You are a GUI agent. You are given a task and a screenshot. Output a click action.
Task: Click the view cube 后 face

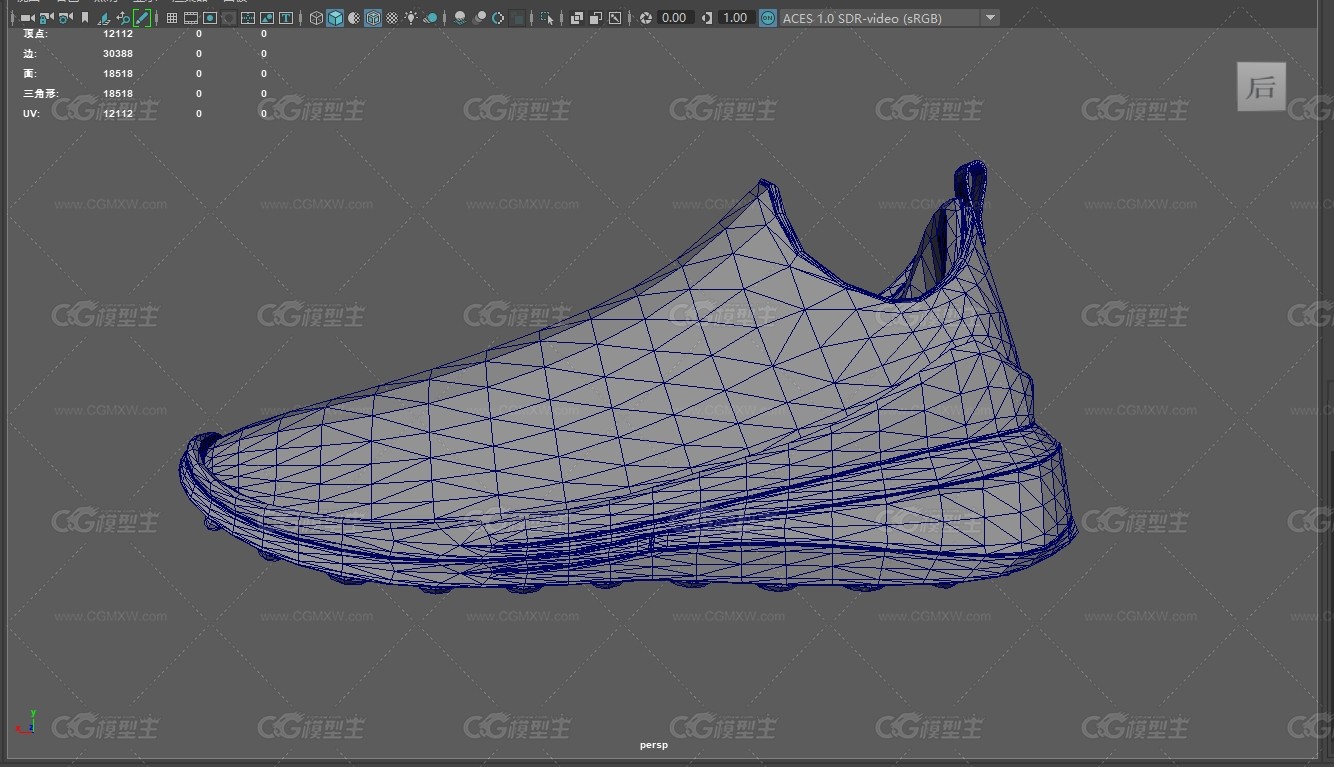pos(1261,87)
